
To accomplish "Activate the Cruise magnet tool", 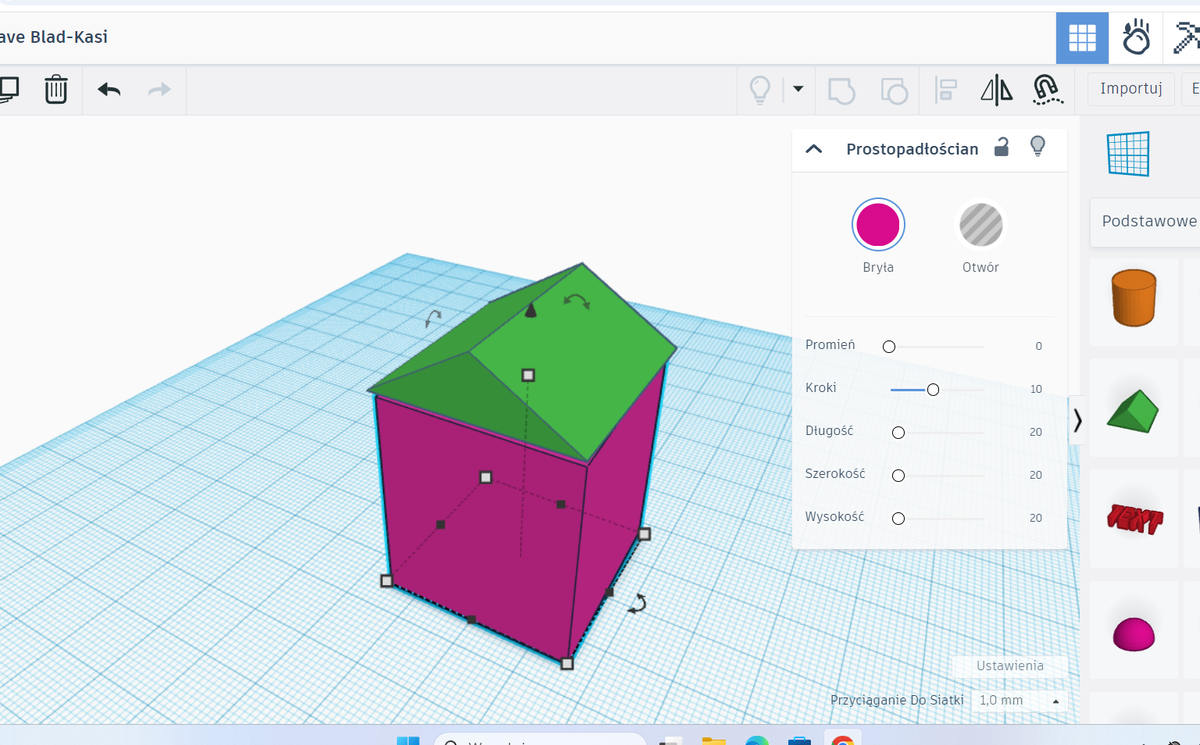I will coord(1046,90).
